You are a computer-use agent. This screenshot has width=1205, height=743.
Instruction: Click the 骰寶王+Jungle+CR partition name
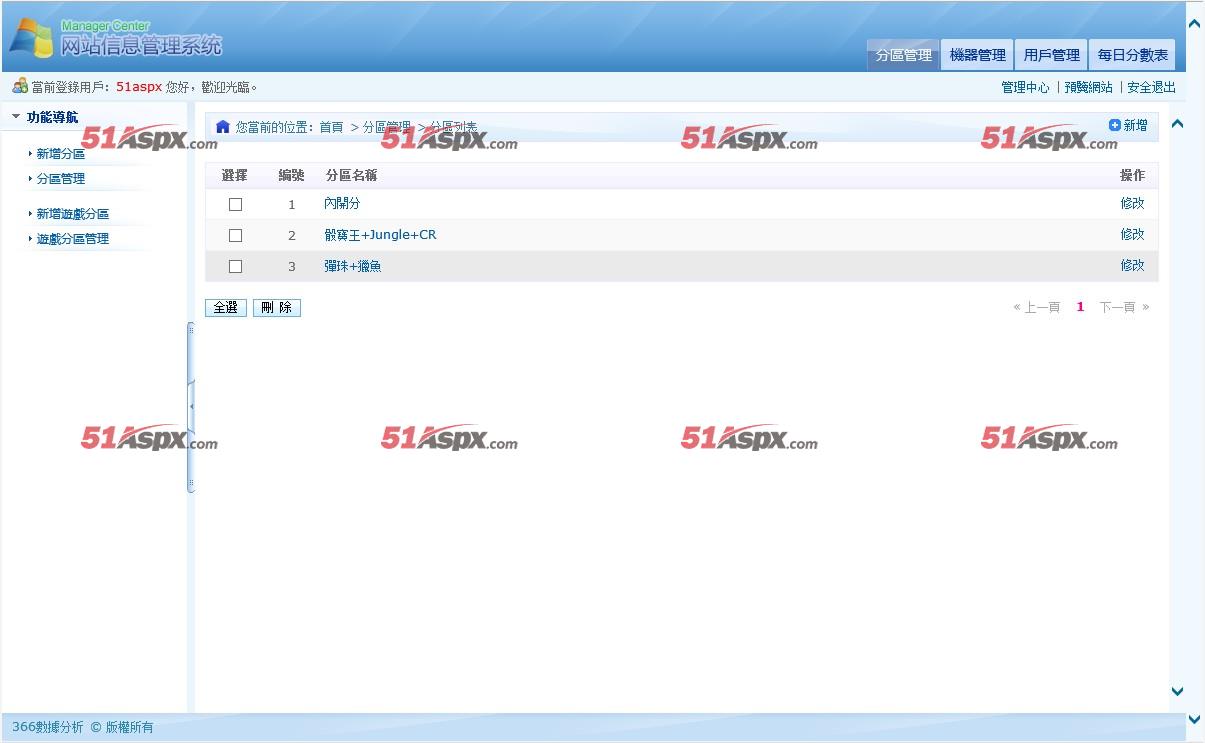(x=380, y=235)
